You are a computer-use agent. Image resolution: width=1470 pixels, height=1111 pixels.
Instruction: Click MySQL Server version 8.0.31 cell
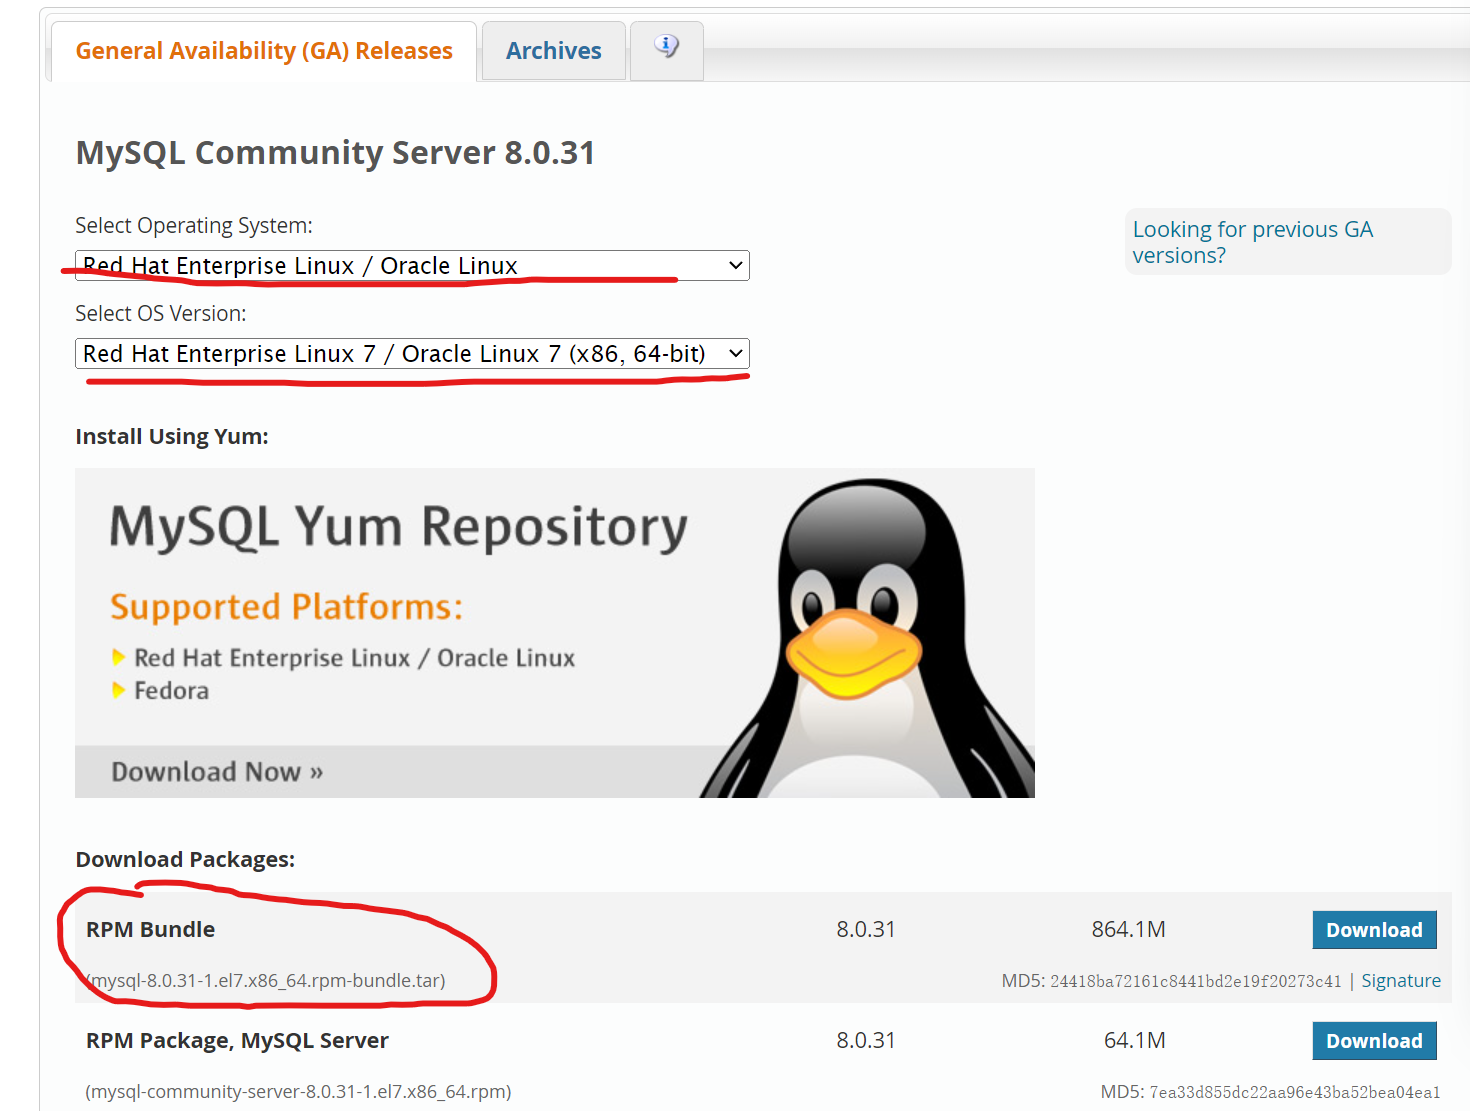coord(866,1041)
